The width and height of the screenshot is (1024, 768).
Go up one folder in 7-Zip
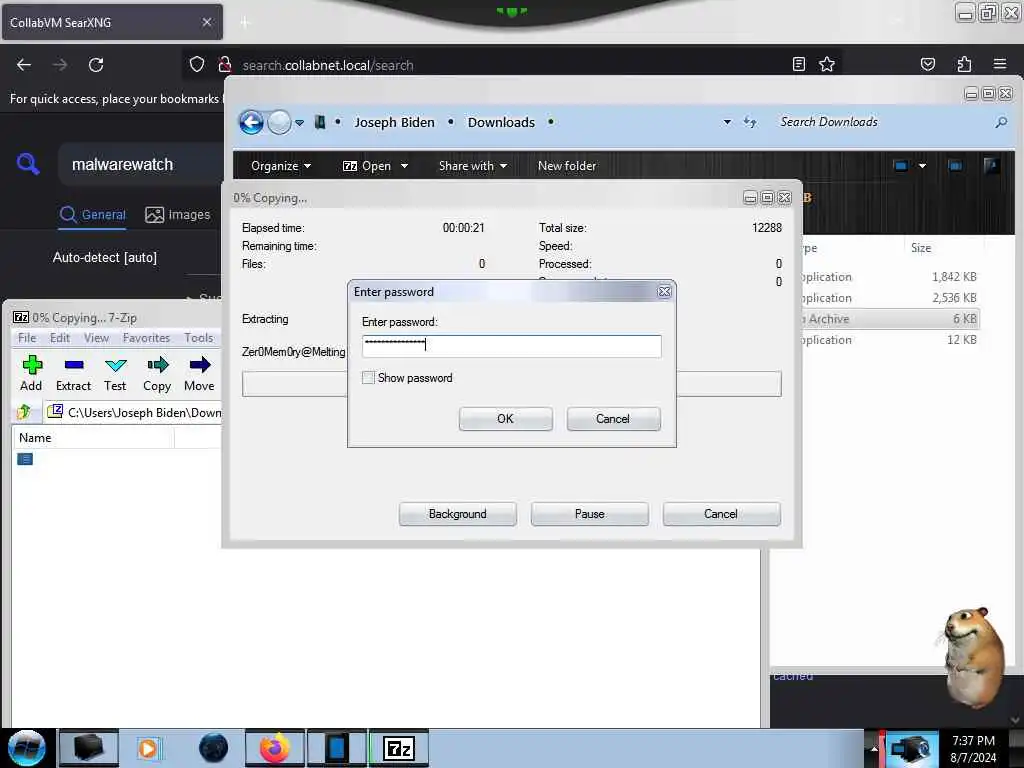tap(24, 412)
